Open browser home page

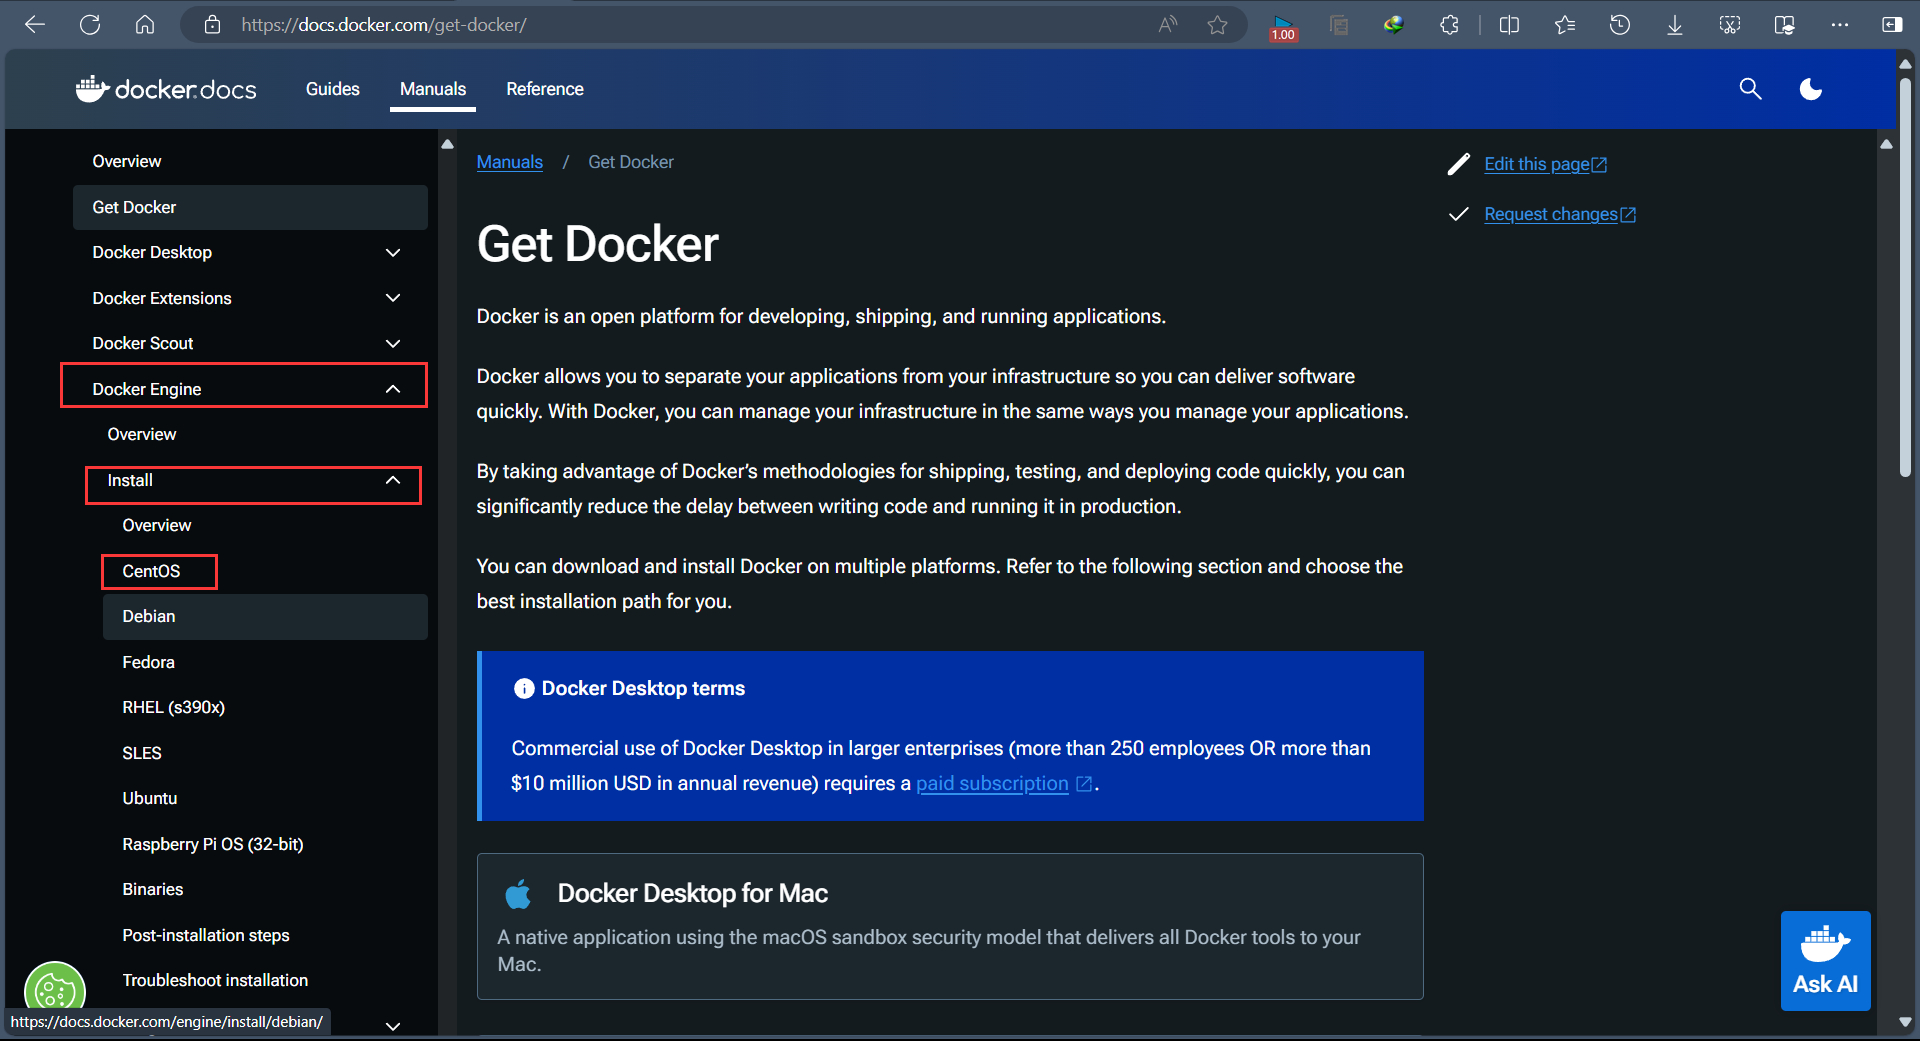[x=145, y=25]
